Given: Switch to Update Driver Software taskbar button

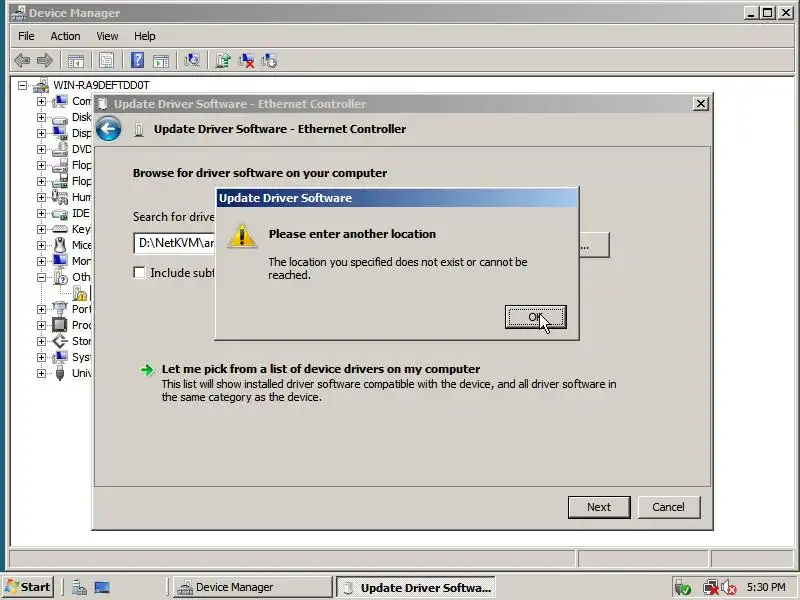Looking at the screenshot, I should point(416,587).
